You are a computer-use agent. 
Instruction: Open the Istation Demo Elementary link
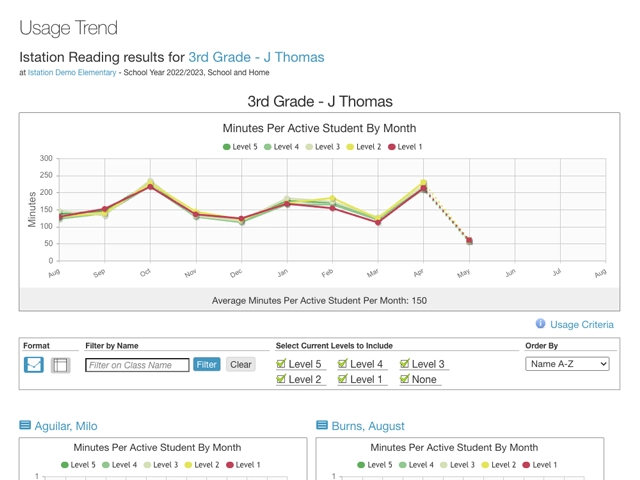tap(72, 73)
